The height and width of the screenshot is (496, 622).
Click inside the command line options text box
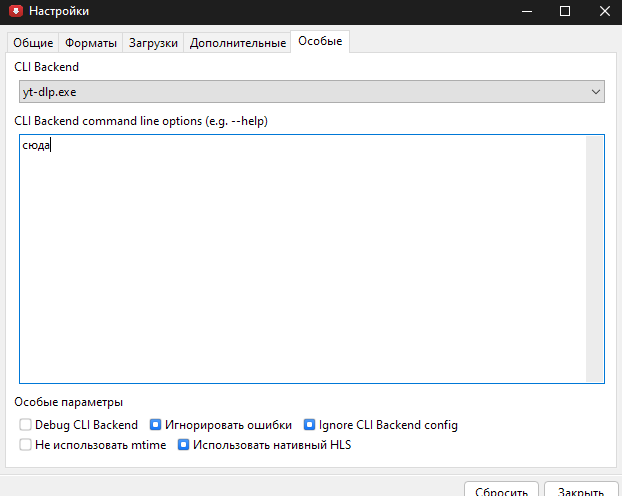point(300,260)
